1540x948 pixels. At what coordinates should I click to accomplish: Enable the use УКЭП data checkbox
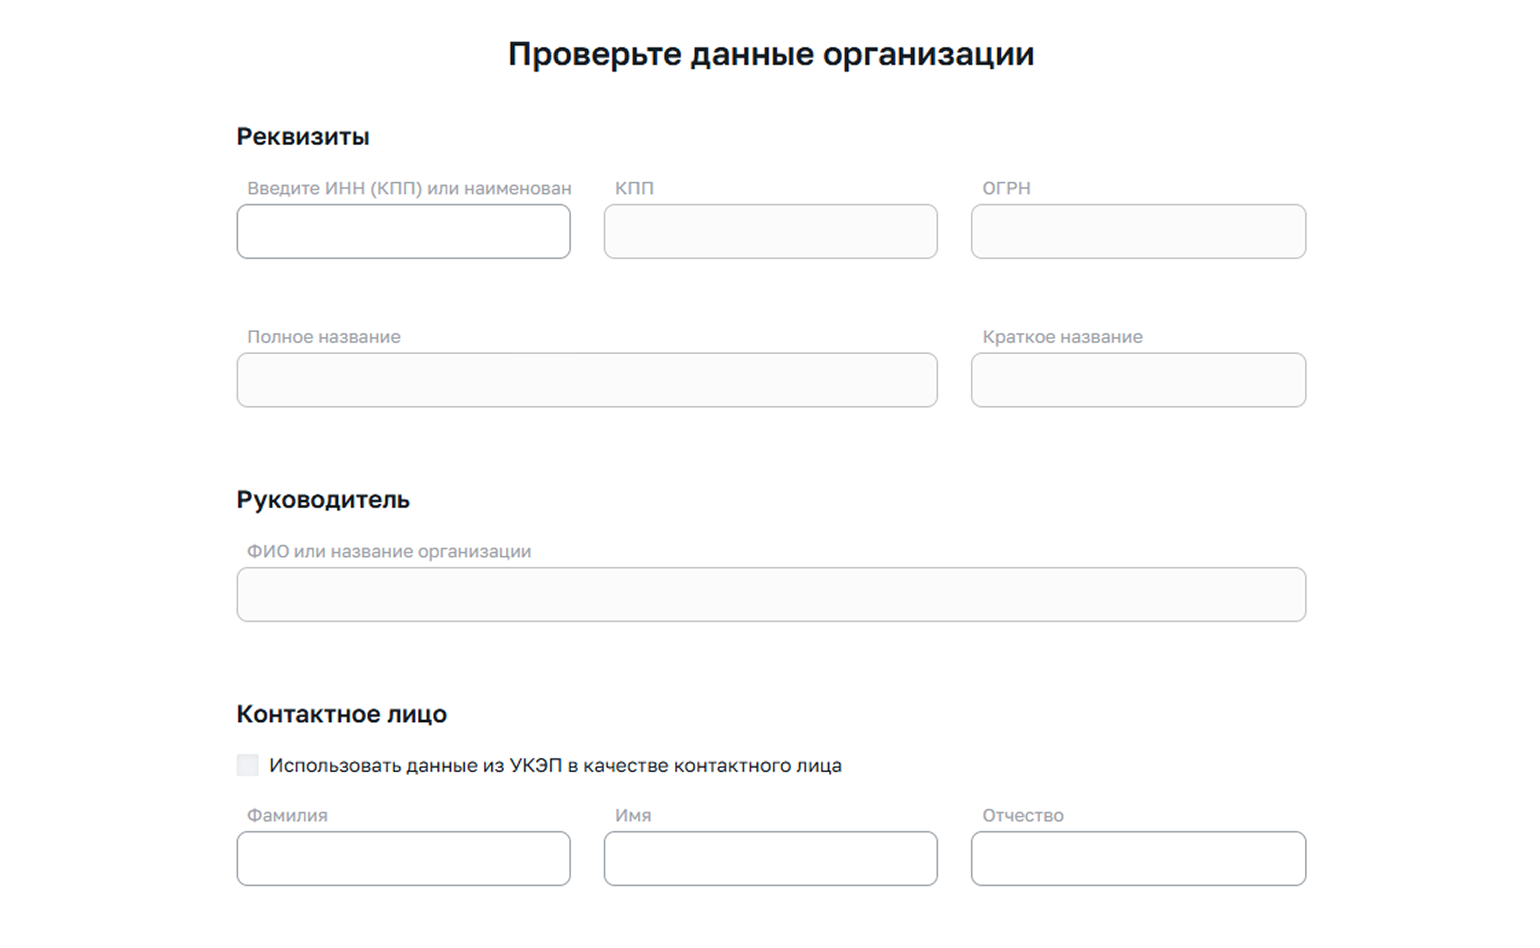point(248,766)
